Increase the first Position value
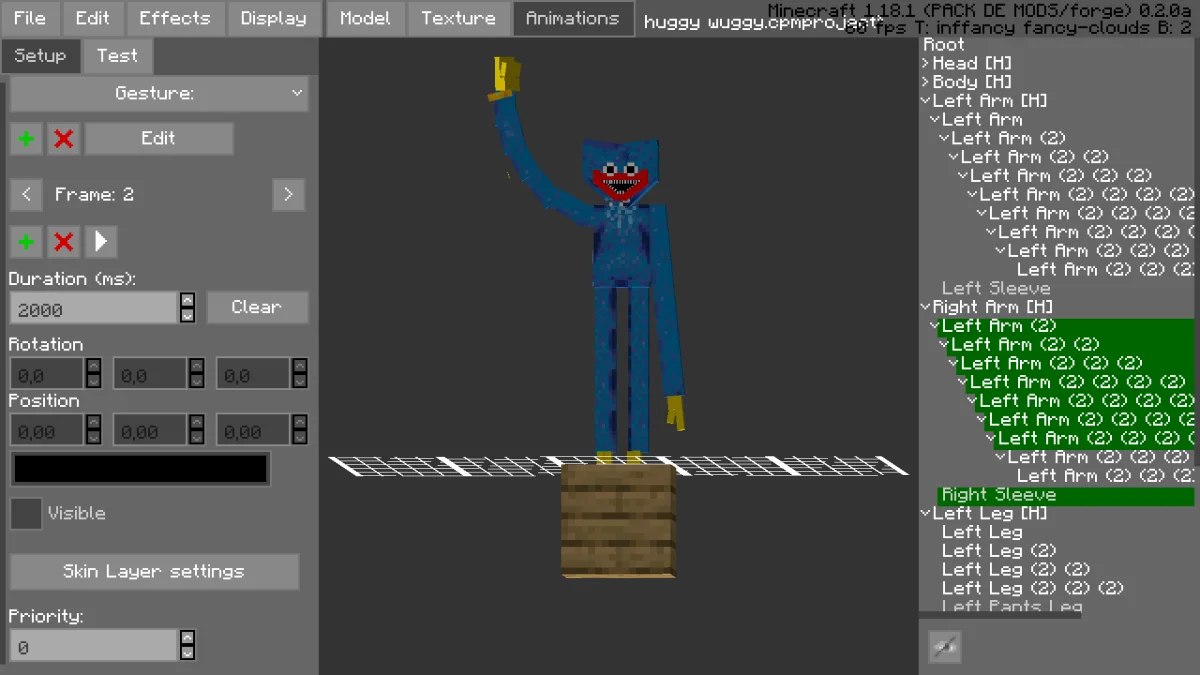 tap(93, 423)
